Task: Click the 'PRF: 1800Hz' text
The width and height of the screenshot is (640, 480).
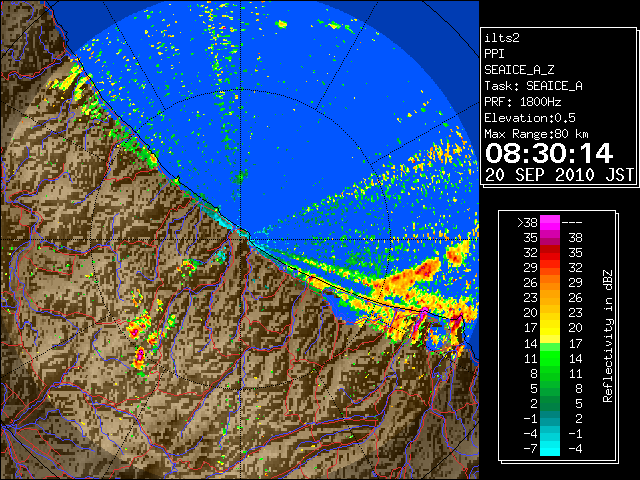Action: click(523, 102)
